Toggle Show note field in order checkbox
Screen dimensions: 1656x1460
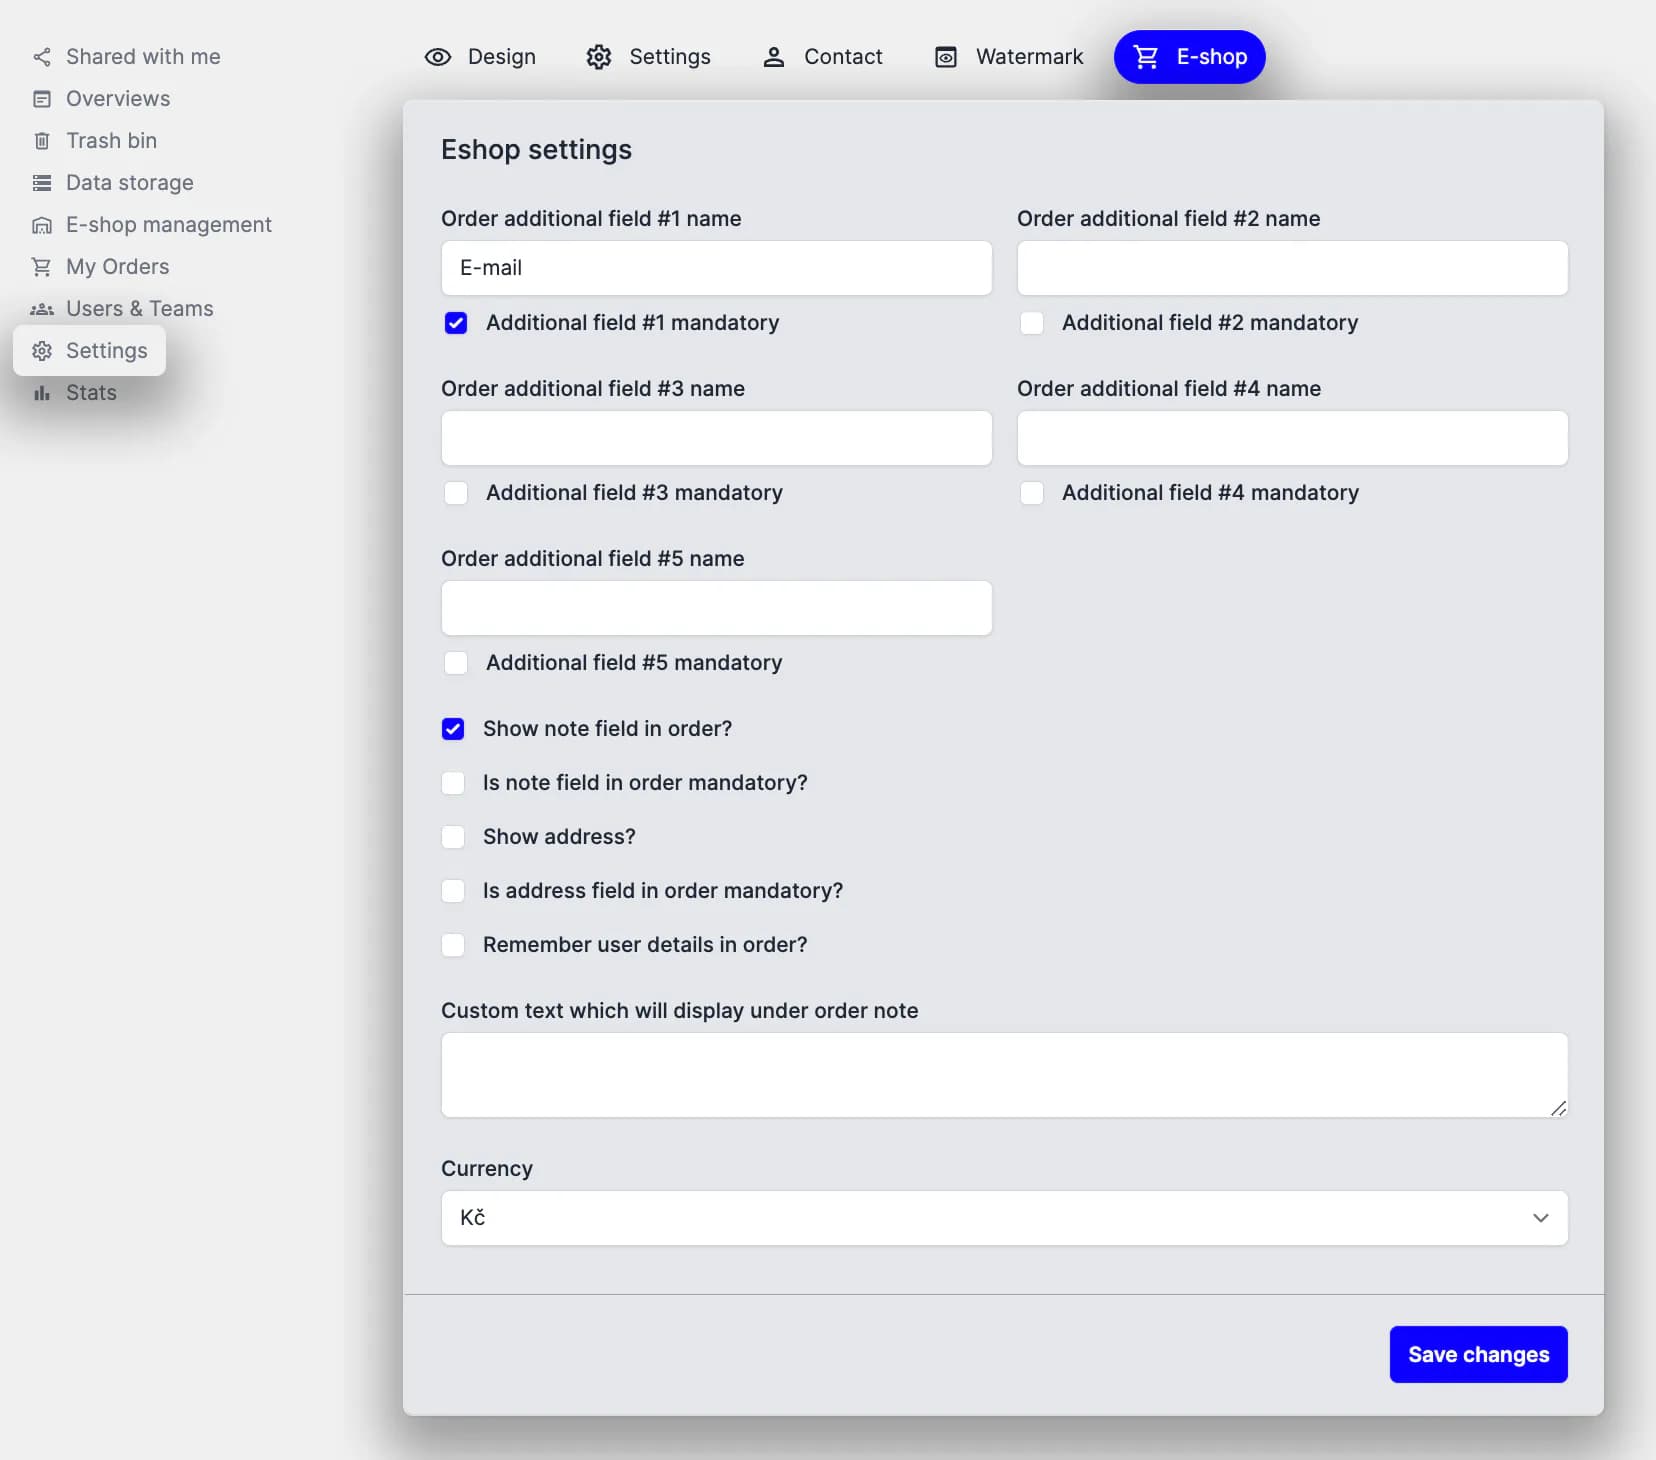(x=453, y=729)
